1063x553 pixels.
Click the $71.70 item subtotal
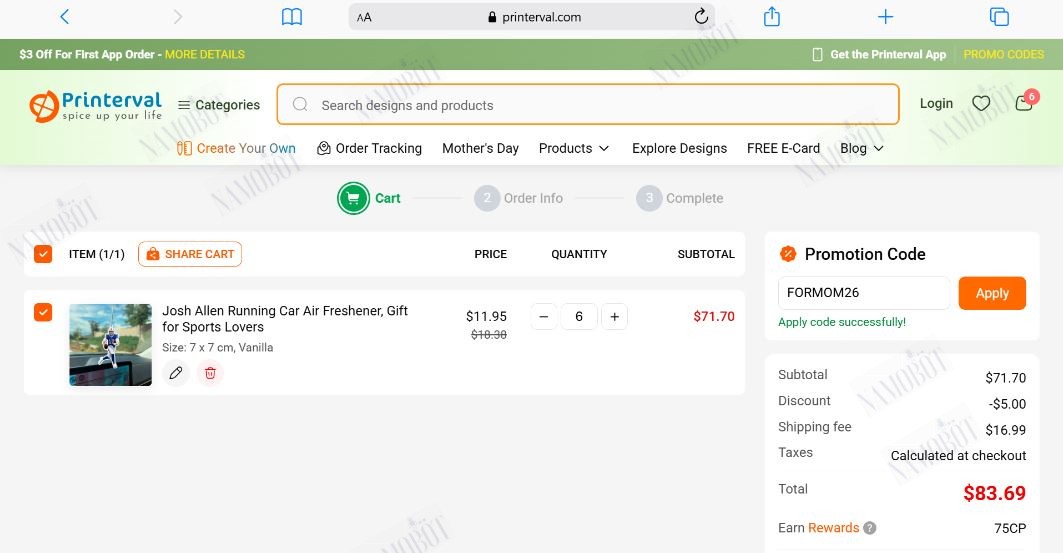(714, 316)
